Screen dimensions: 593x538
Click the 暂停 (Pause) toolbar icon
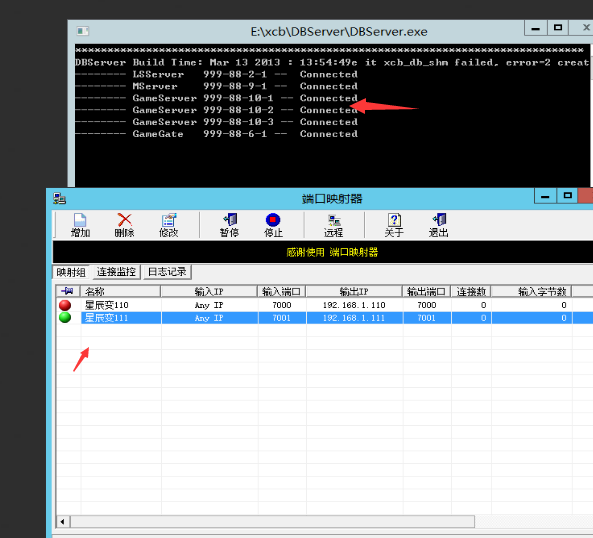pos(229,225)
